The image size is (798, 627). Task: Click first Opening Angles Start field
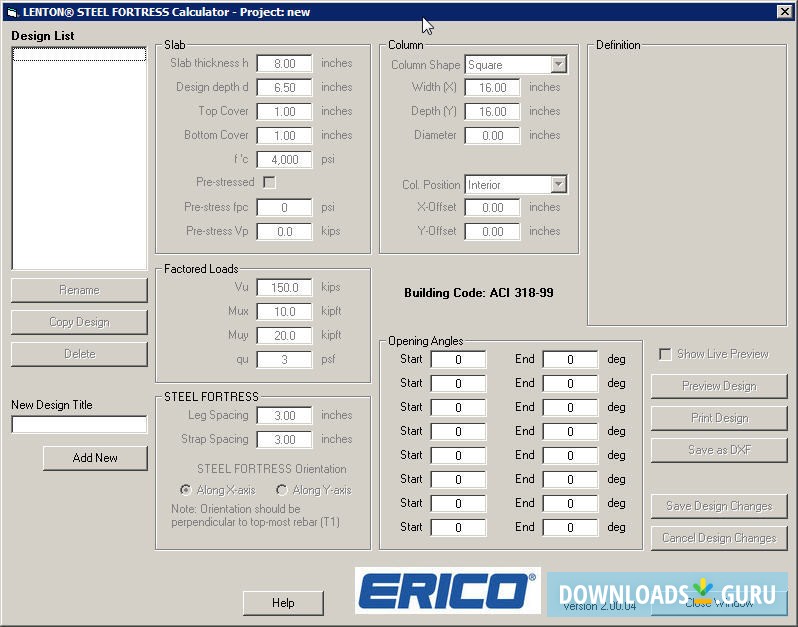pos(458,359)
